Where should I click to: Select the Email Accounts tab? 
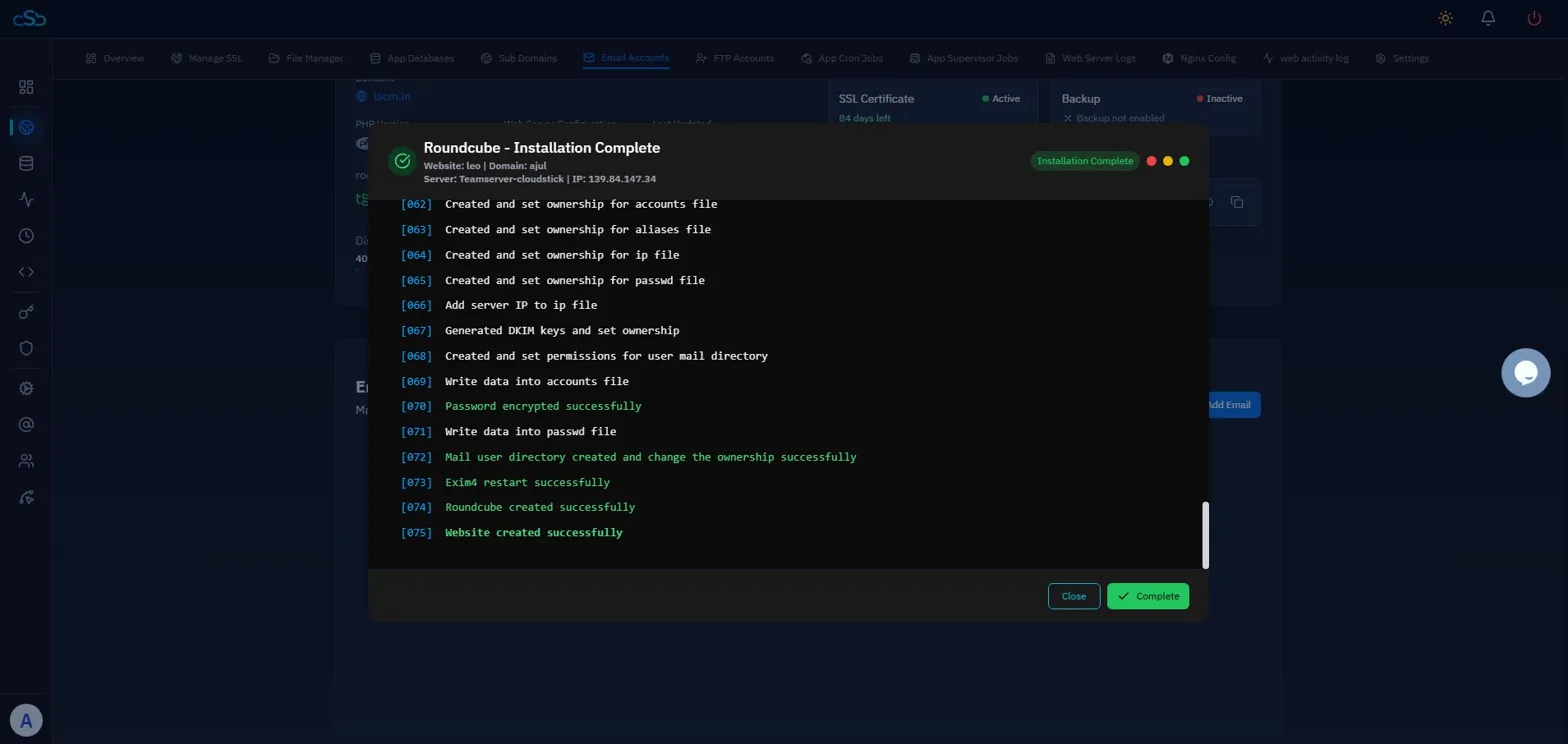click(626, 58)
